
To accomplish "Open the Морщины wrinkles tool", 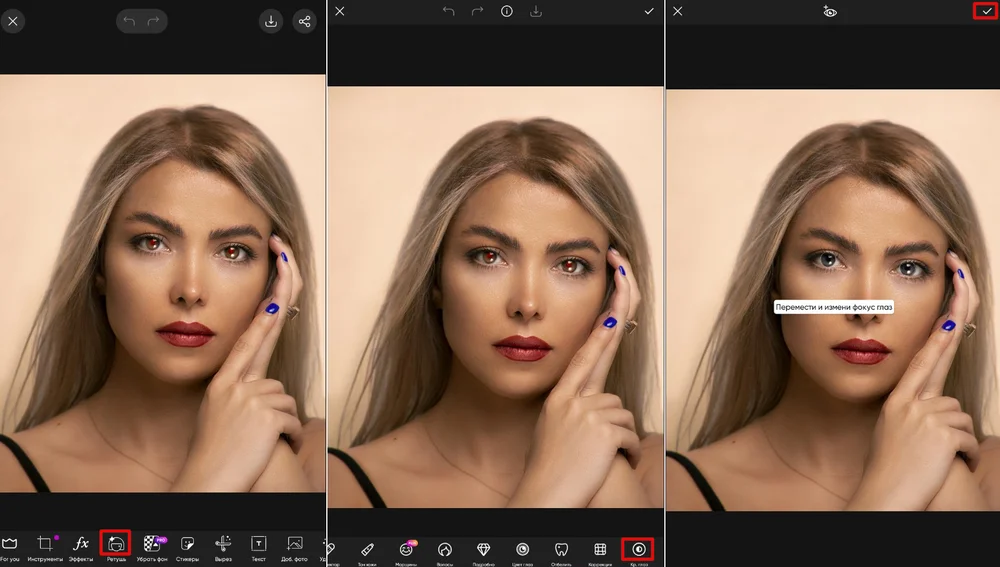I will point(406,552).
